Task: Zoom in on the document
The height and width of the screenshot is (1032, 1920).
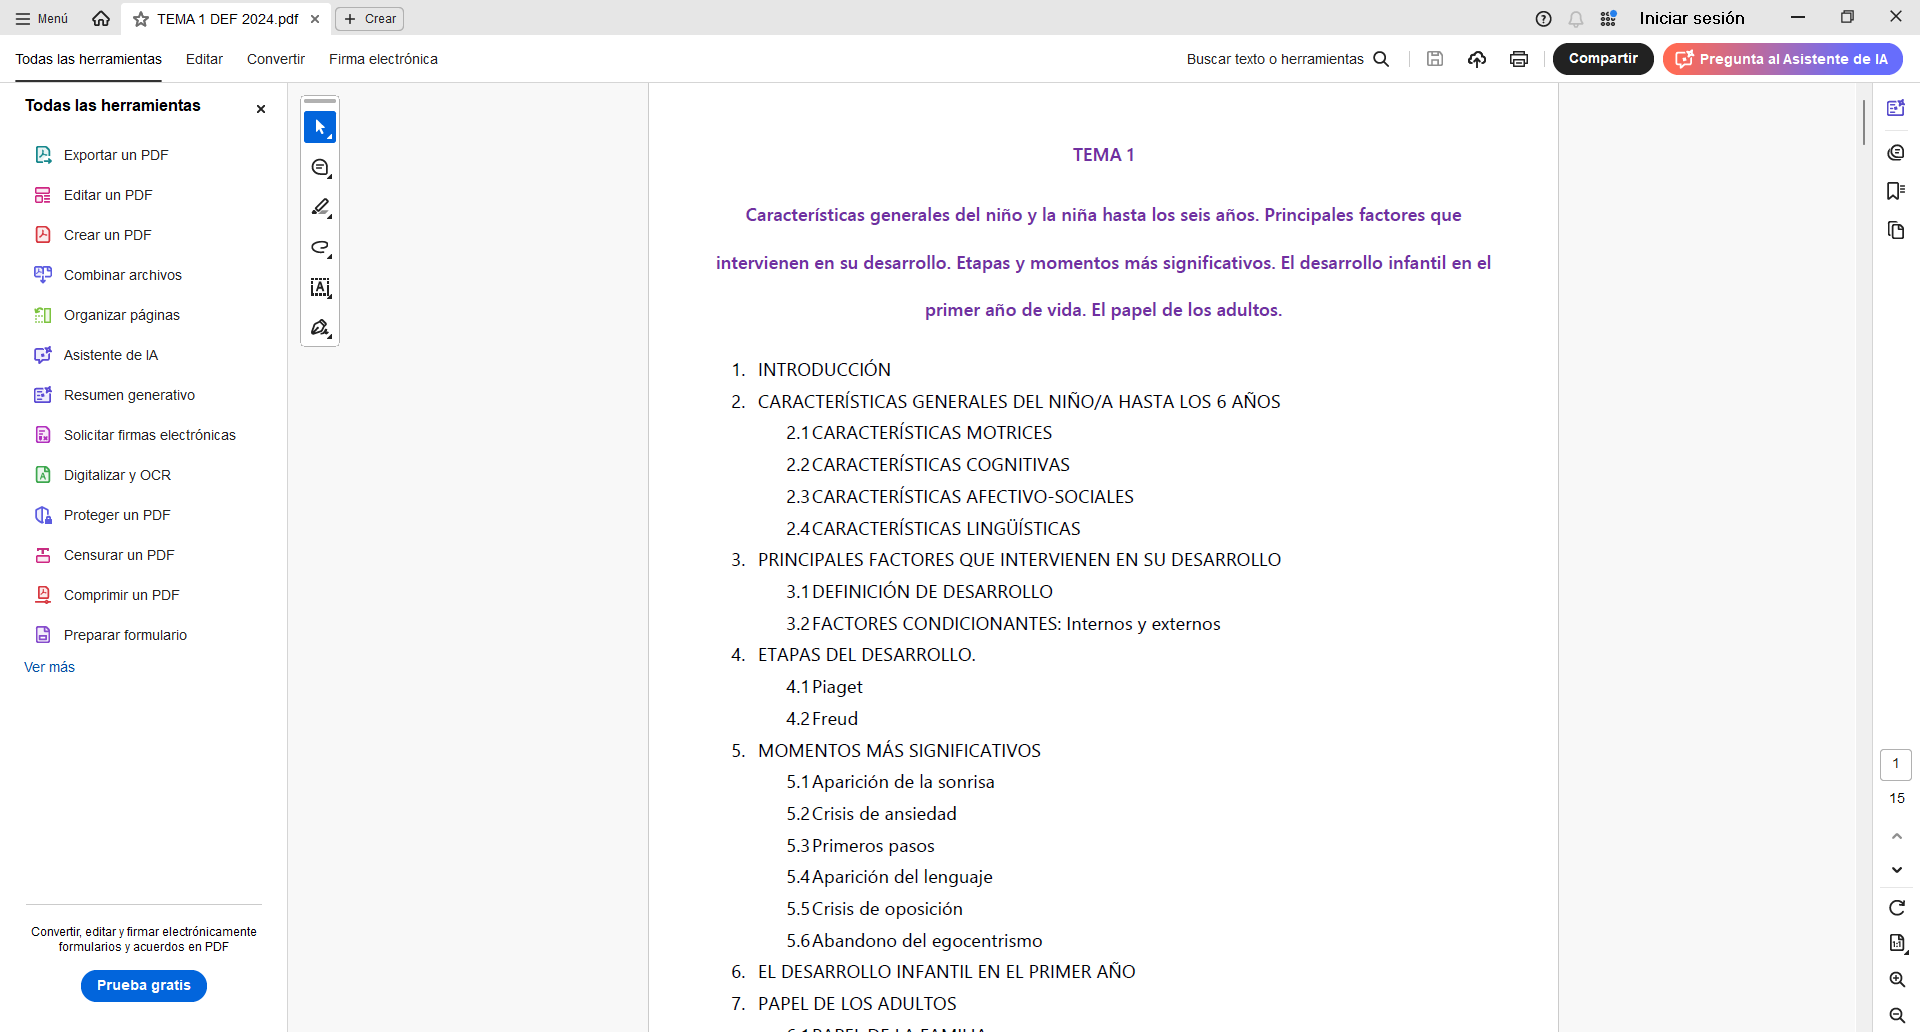Action: click(1897, 979)
